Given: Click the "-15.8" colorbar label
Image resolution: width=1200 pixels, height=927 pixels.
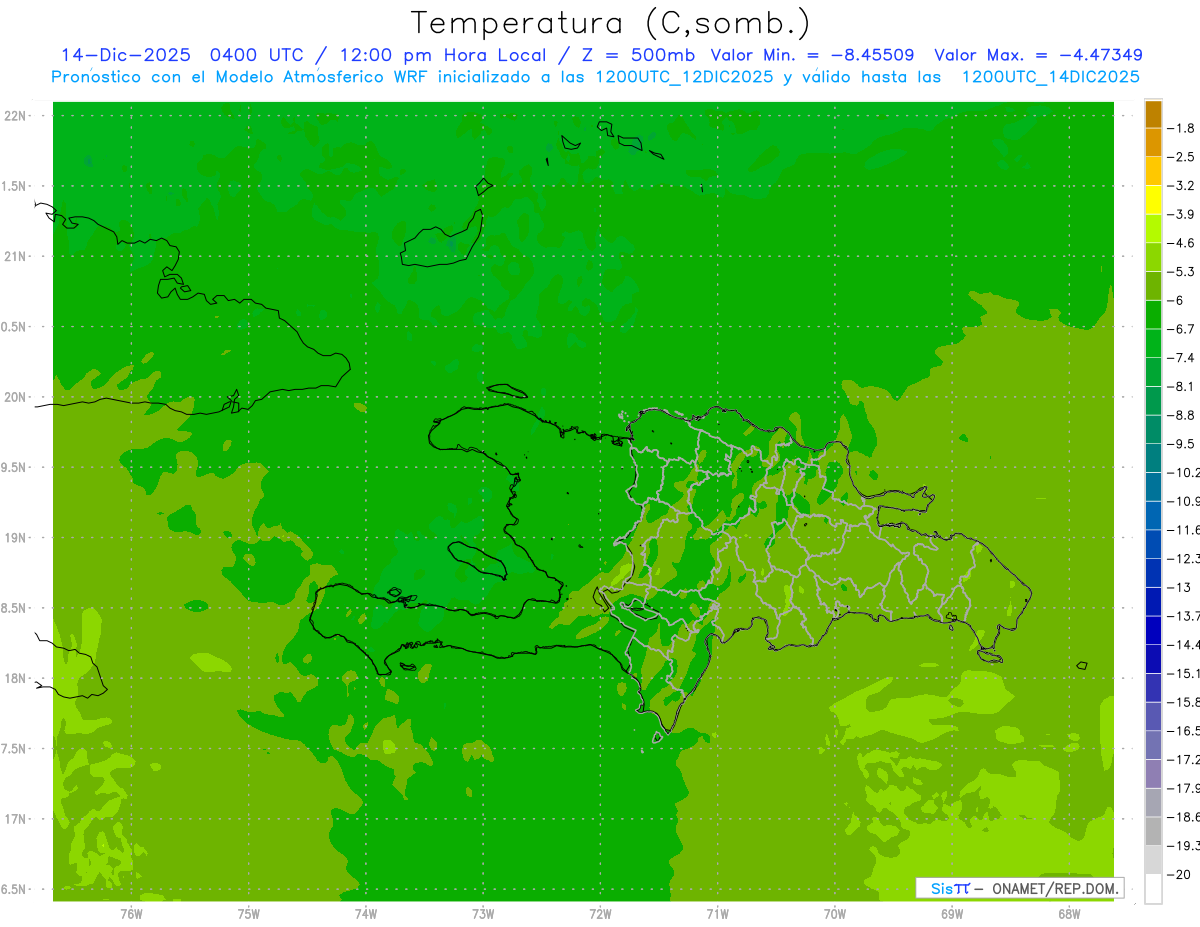Looking at the screenshot, I should [1184, 702].
